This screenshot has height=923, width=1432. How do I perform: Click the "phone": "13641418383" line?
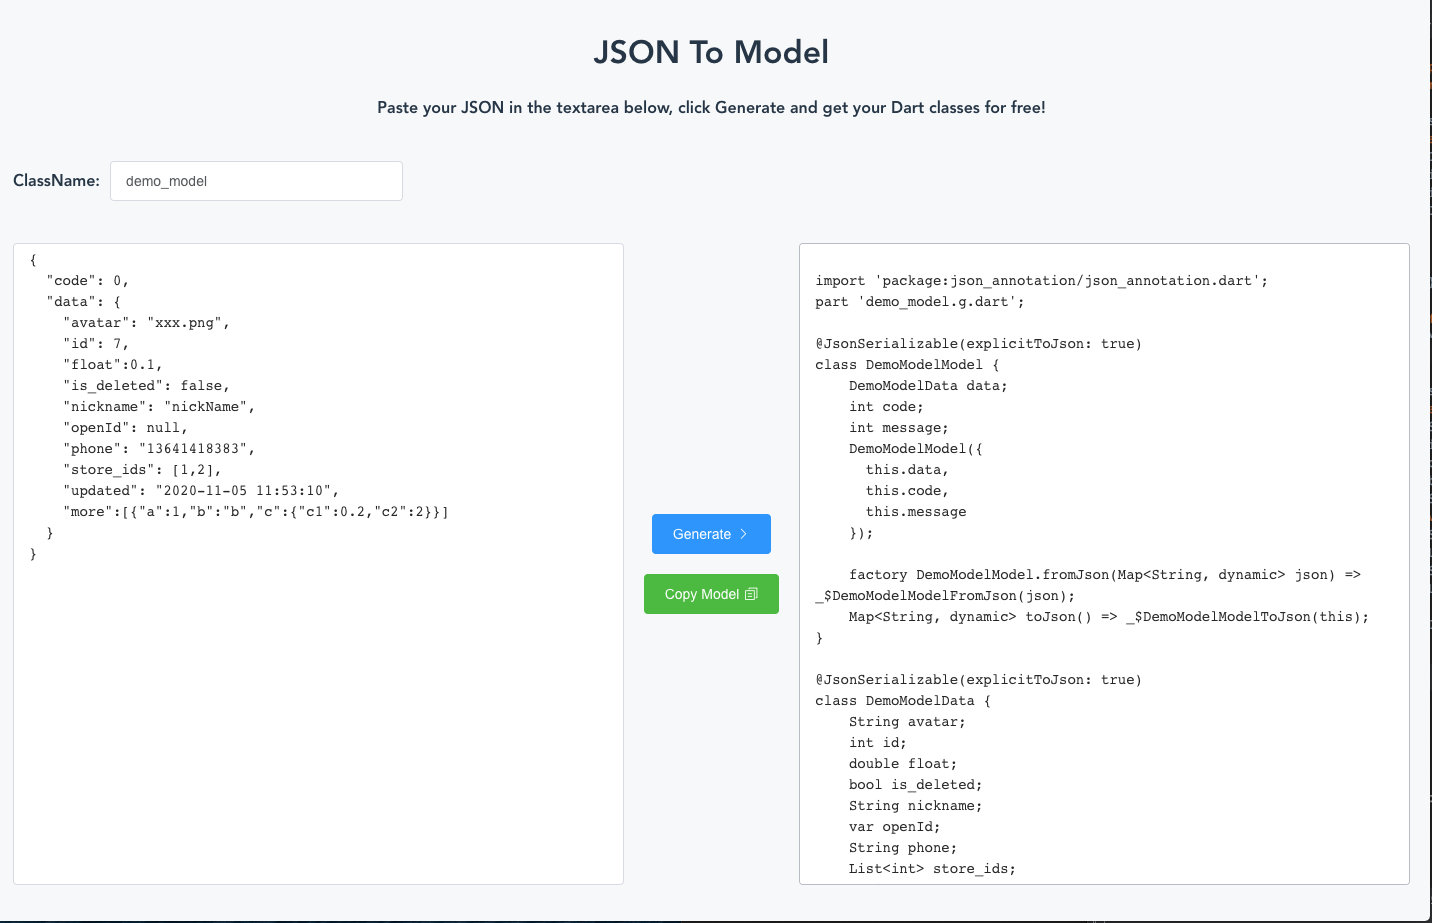coord(159,449)
